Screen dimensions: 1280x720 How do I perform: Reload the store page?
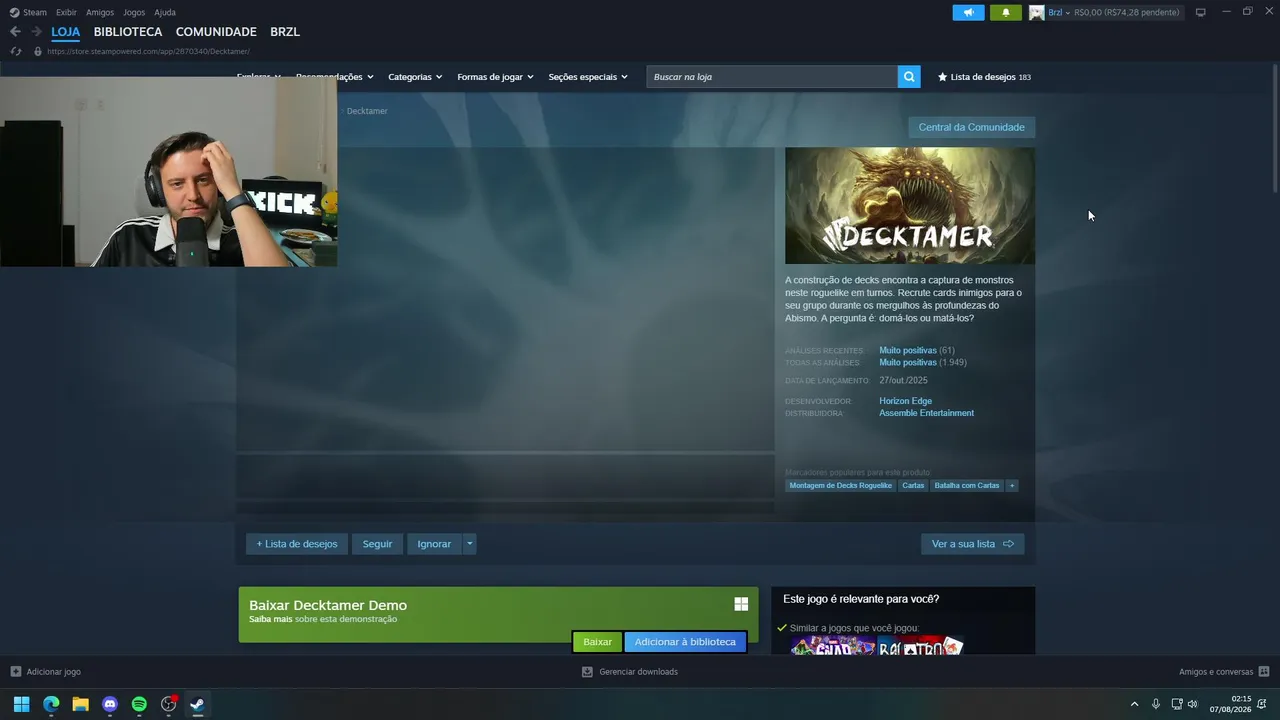pyautogui.click(x=16, y=51)
